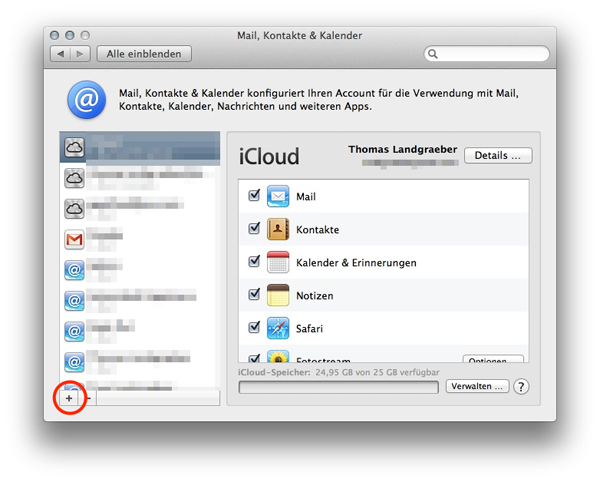Viewport: 600px width, 482px height.
Task: Click the large blue @ preference pane icon
Action: 87,99
